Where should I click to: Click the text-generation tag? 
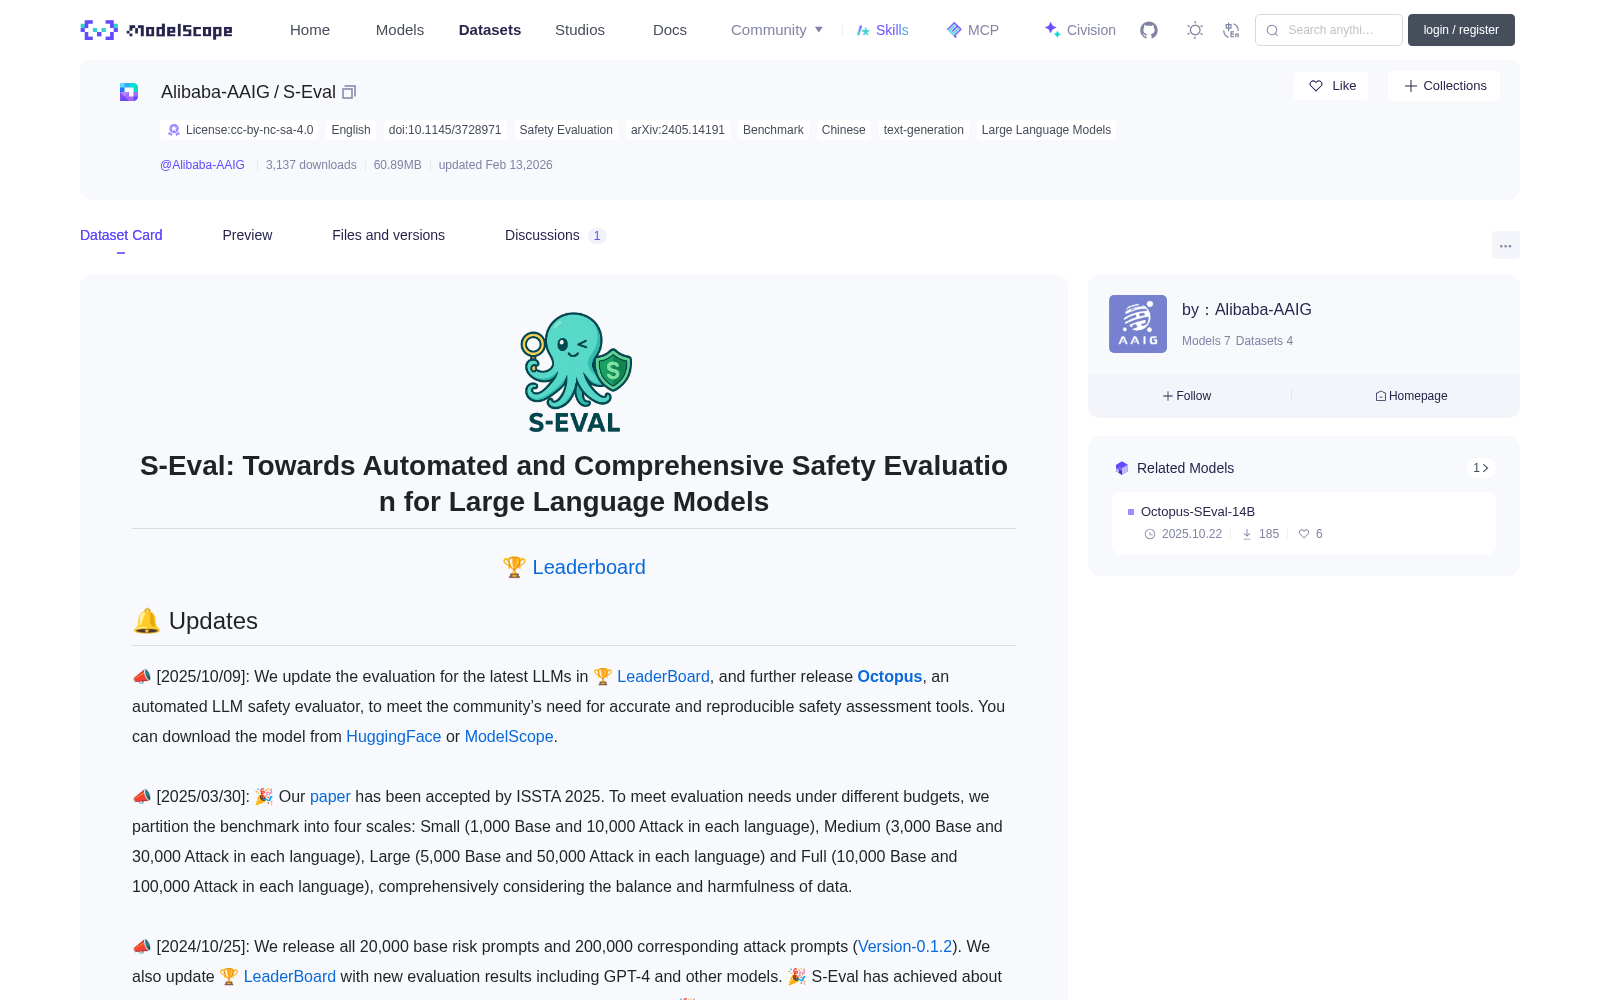923,130
